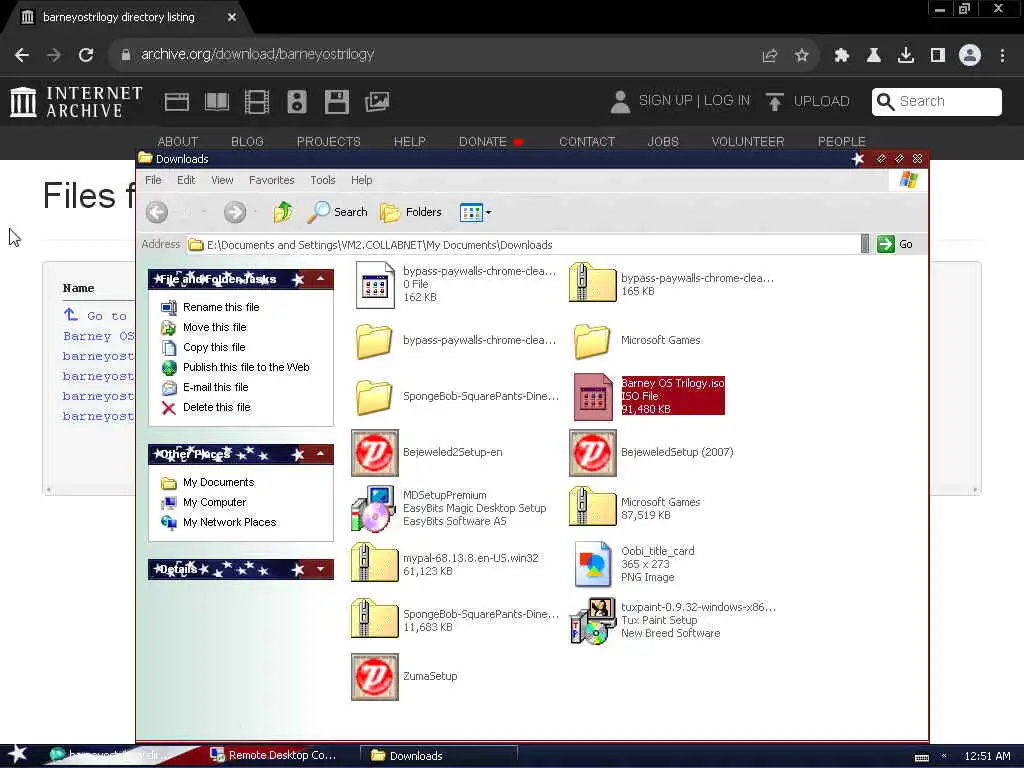Select the BejeweledSetup (2007) icon
The height and width of the screenshot is (768, 1024).
(x=593, y=453)
